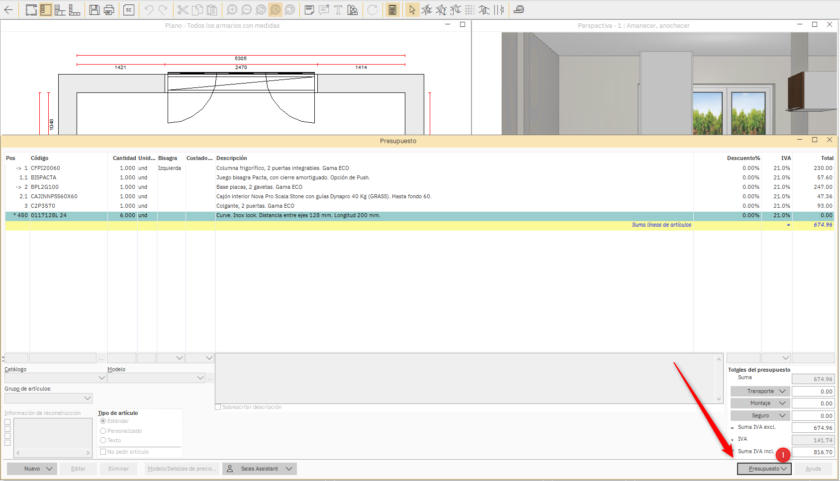Select the highlighted 0117128L 24 row
The image size is (840, 481).
coord(419,215)
